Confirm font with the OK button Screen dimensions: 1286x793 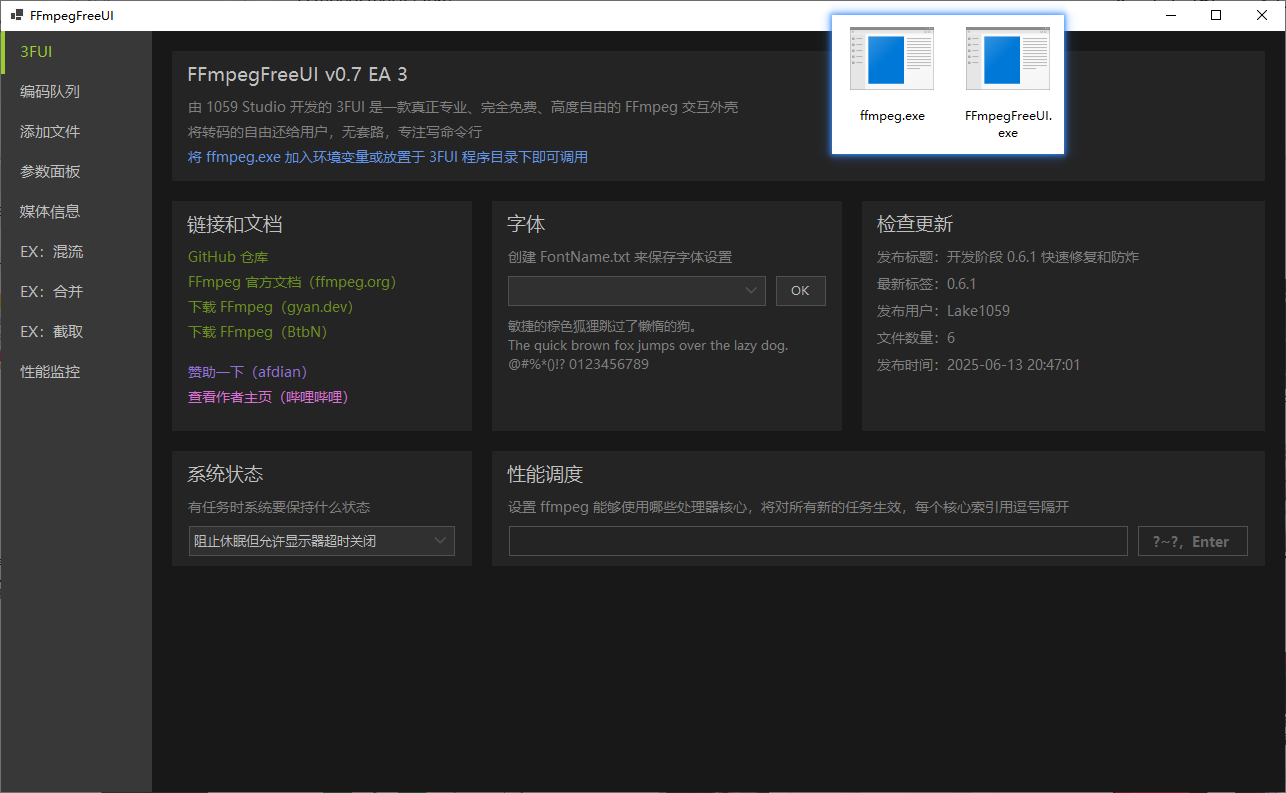[800, 291]
